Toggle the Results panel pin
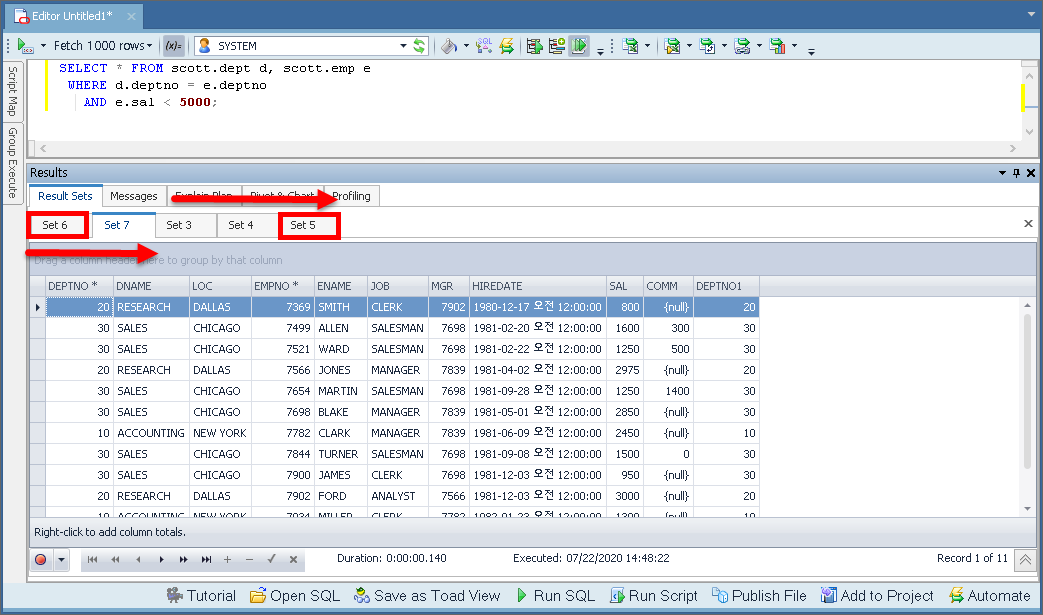The width and height of the screenshot is (1043, 615). click(x=1016, y=173)
